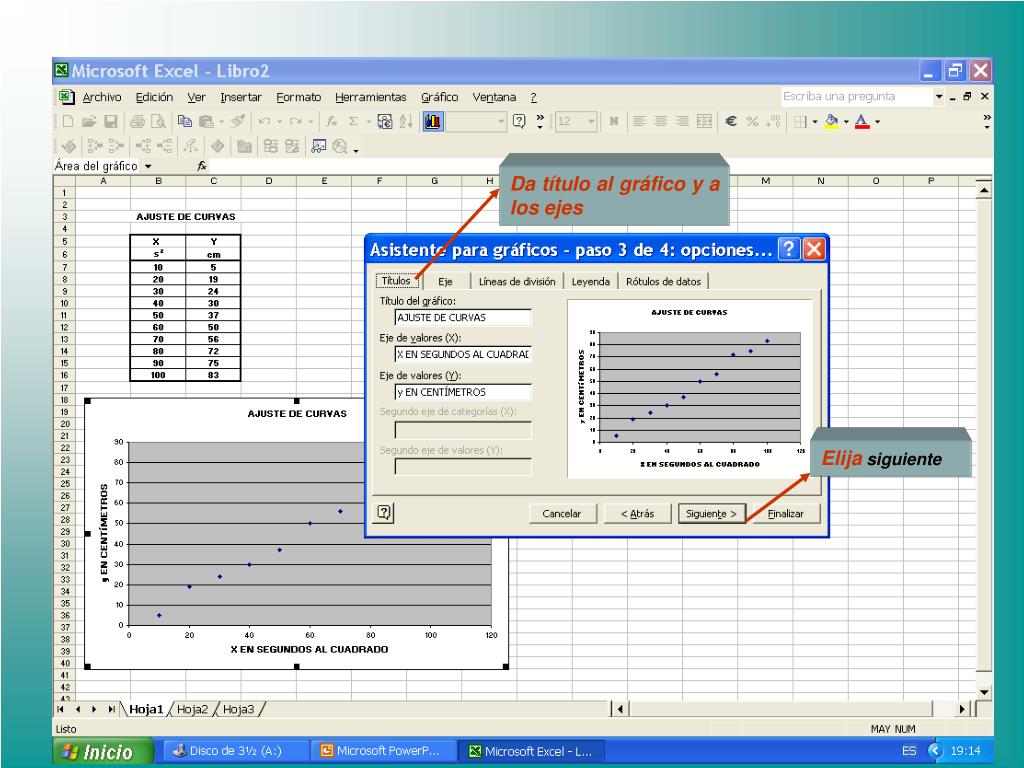Apply the yellow Fill Color bucket
Image resolution: width=1024 pixels, height=768 pixels.
pyautogui.click(x=831, y=121)
